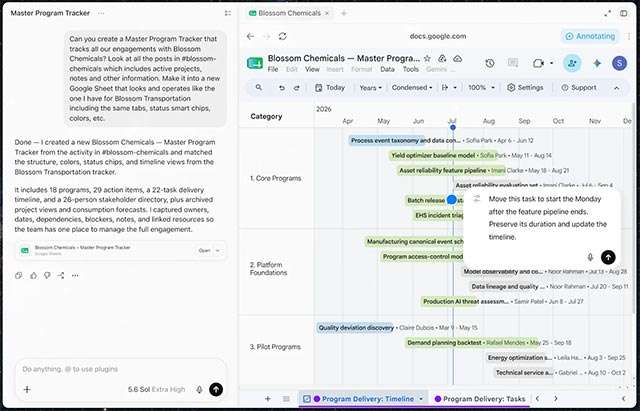Give thumbs up to the response
Screen dimensions: 640x411
tap(33, 275)
